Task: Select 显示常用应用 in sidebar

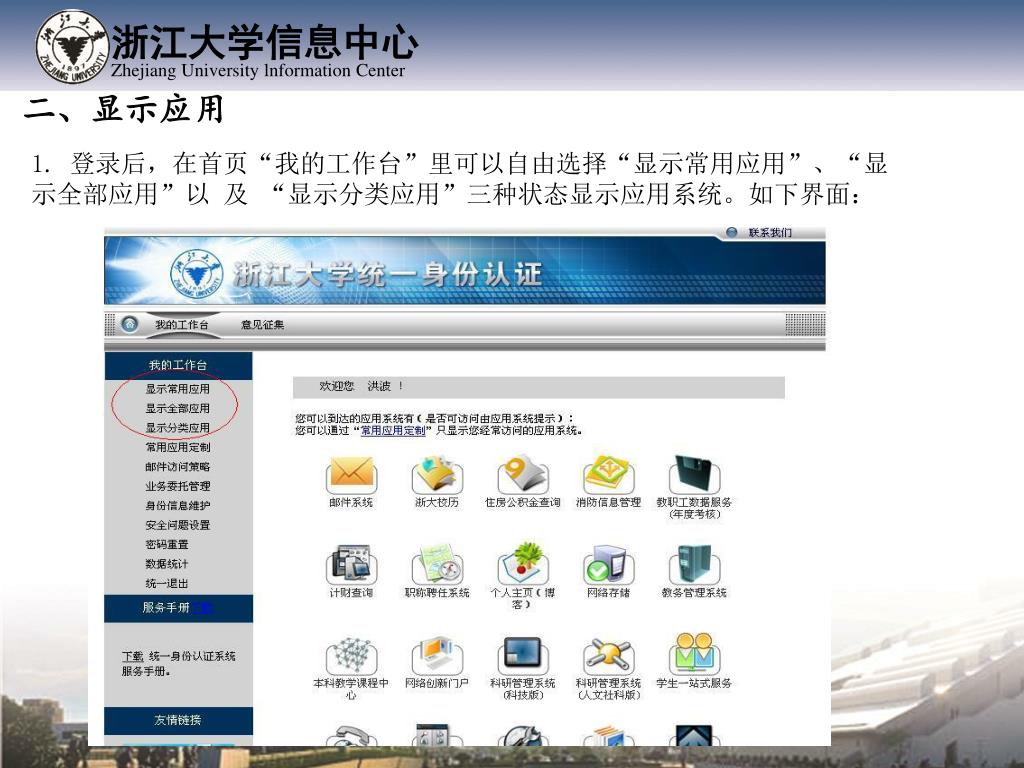Action: pyautogui.click(x=178, y=389)
